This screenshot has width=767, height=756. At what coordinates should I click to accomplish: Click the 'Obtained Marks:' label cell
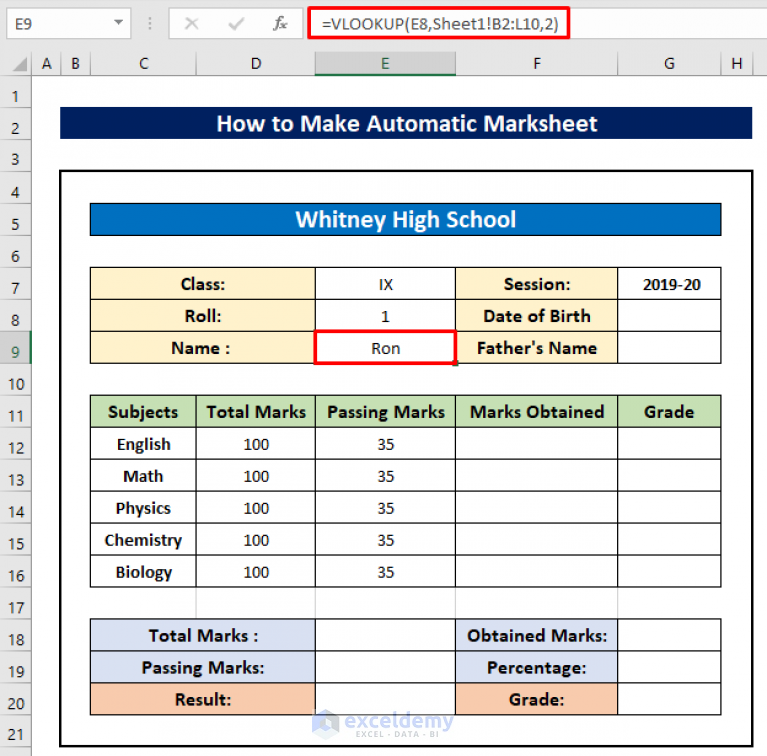[x=537, y=635]
